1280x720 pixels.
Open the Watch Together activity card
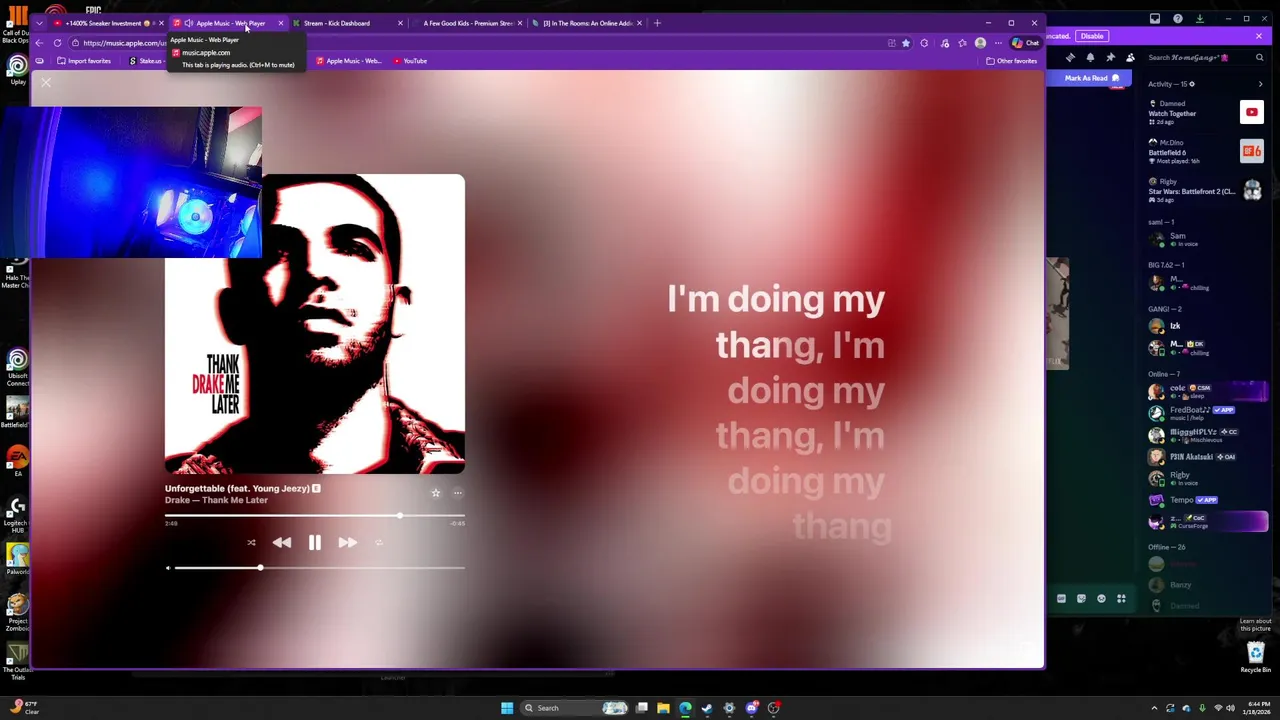(1206, 113)
